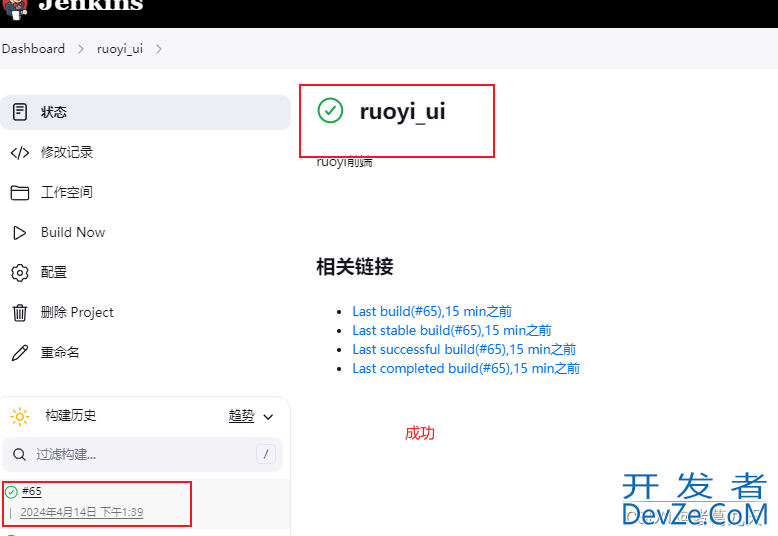Open the Last successful build(#65) link
This screenshot has width=778, height=536.
tap(464, 349)
